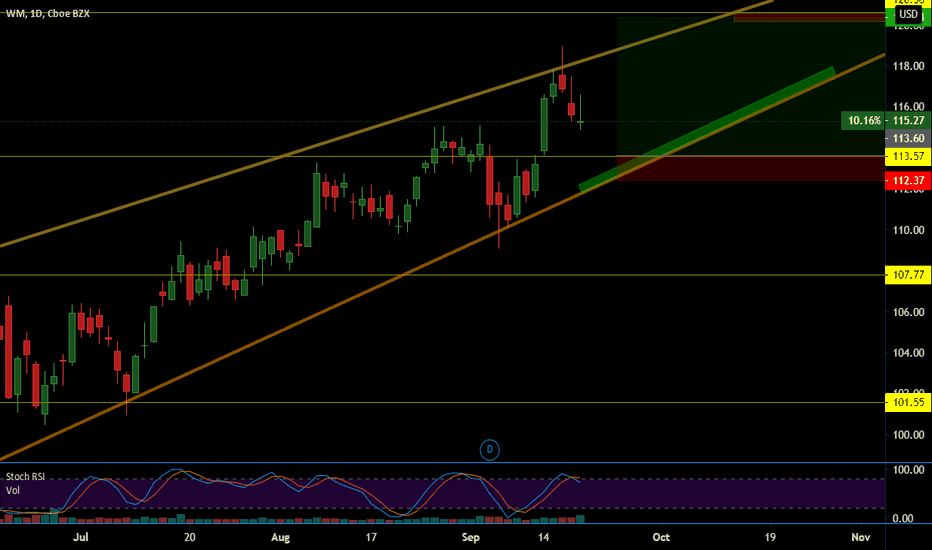Click the 104.00 price axis value

pyautogui.click(x=908, y=353)
